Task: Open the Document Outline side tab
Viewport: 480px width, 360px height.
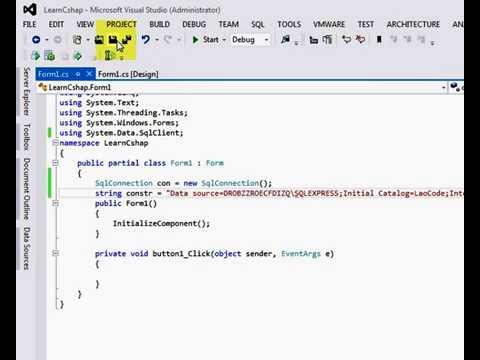Action: pos(27,188)
